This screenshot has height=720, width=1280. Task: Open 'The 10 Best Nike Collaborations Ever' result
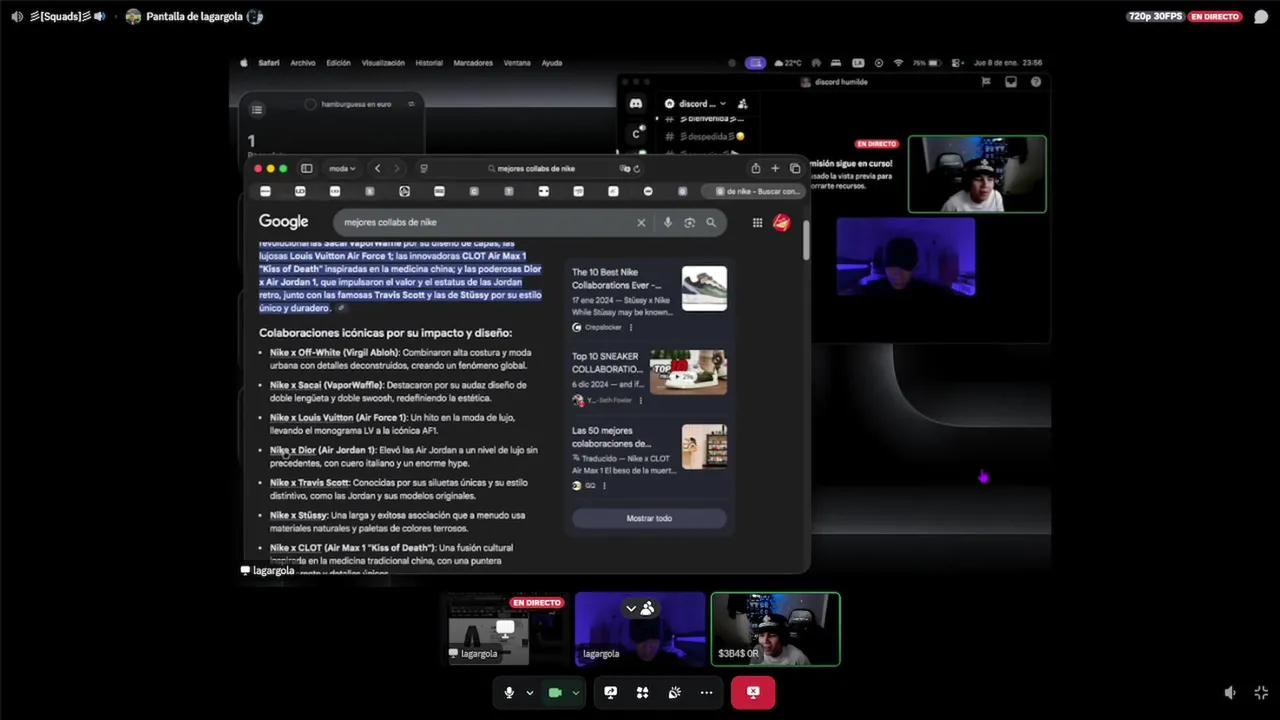point(616,279)
